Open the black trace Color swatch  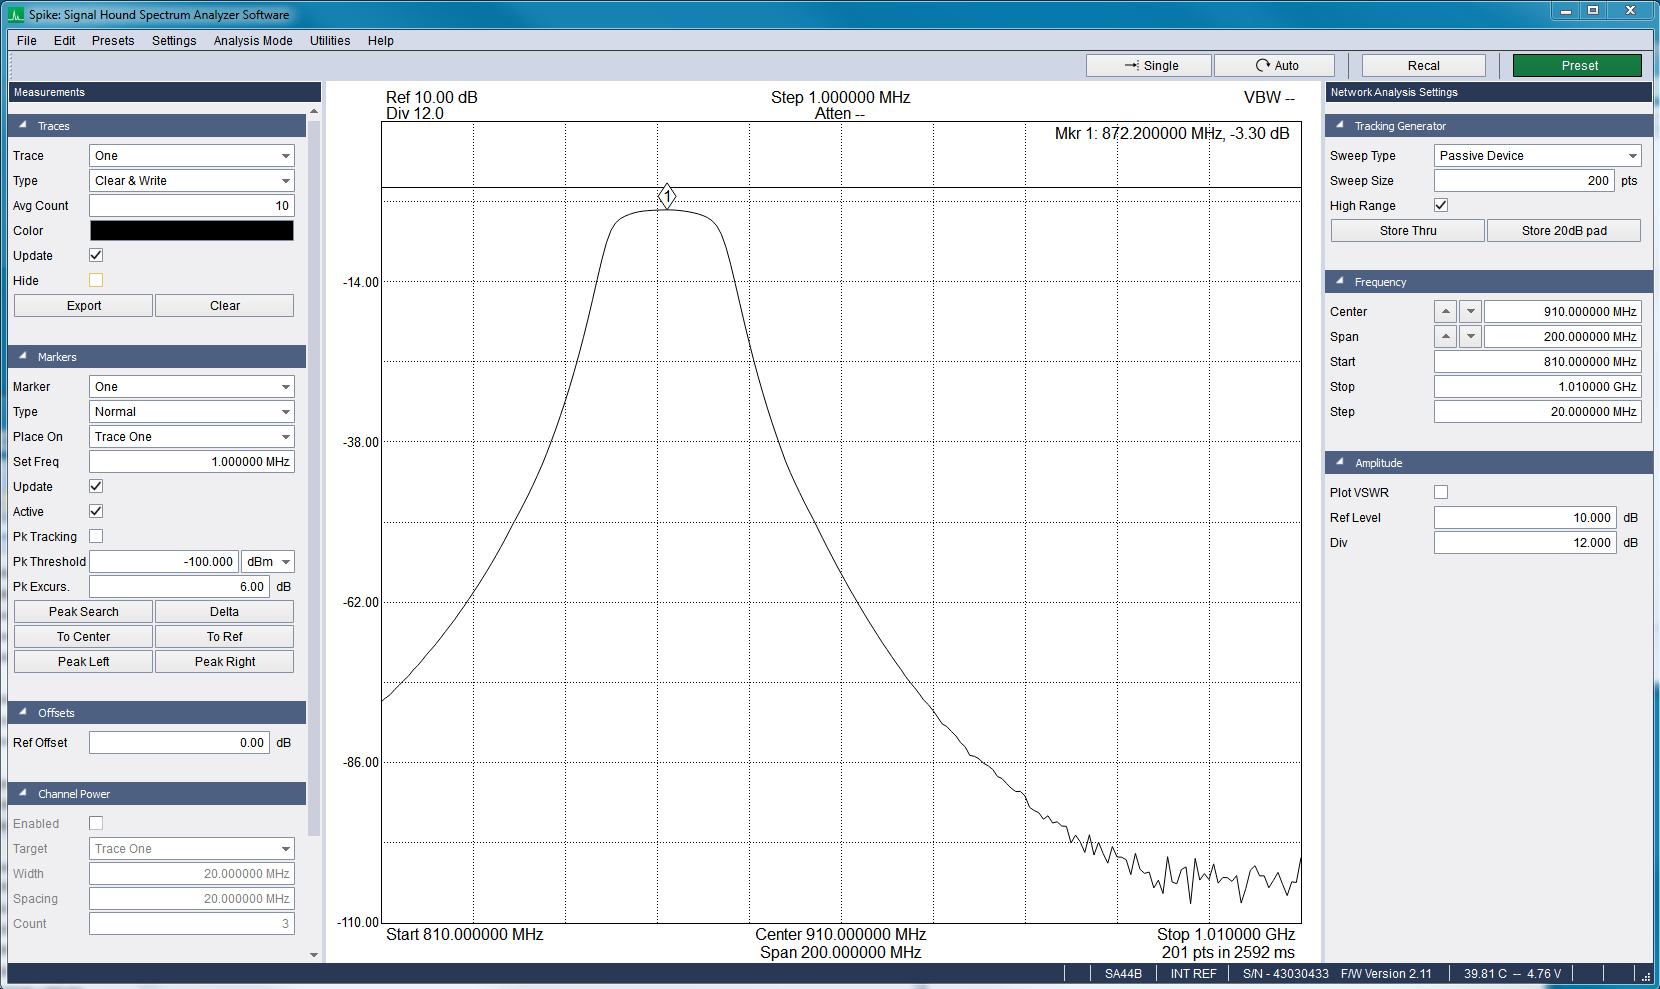[x=192, y=231]
